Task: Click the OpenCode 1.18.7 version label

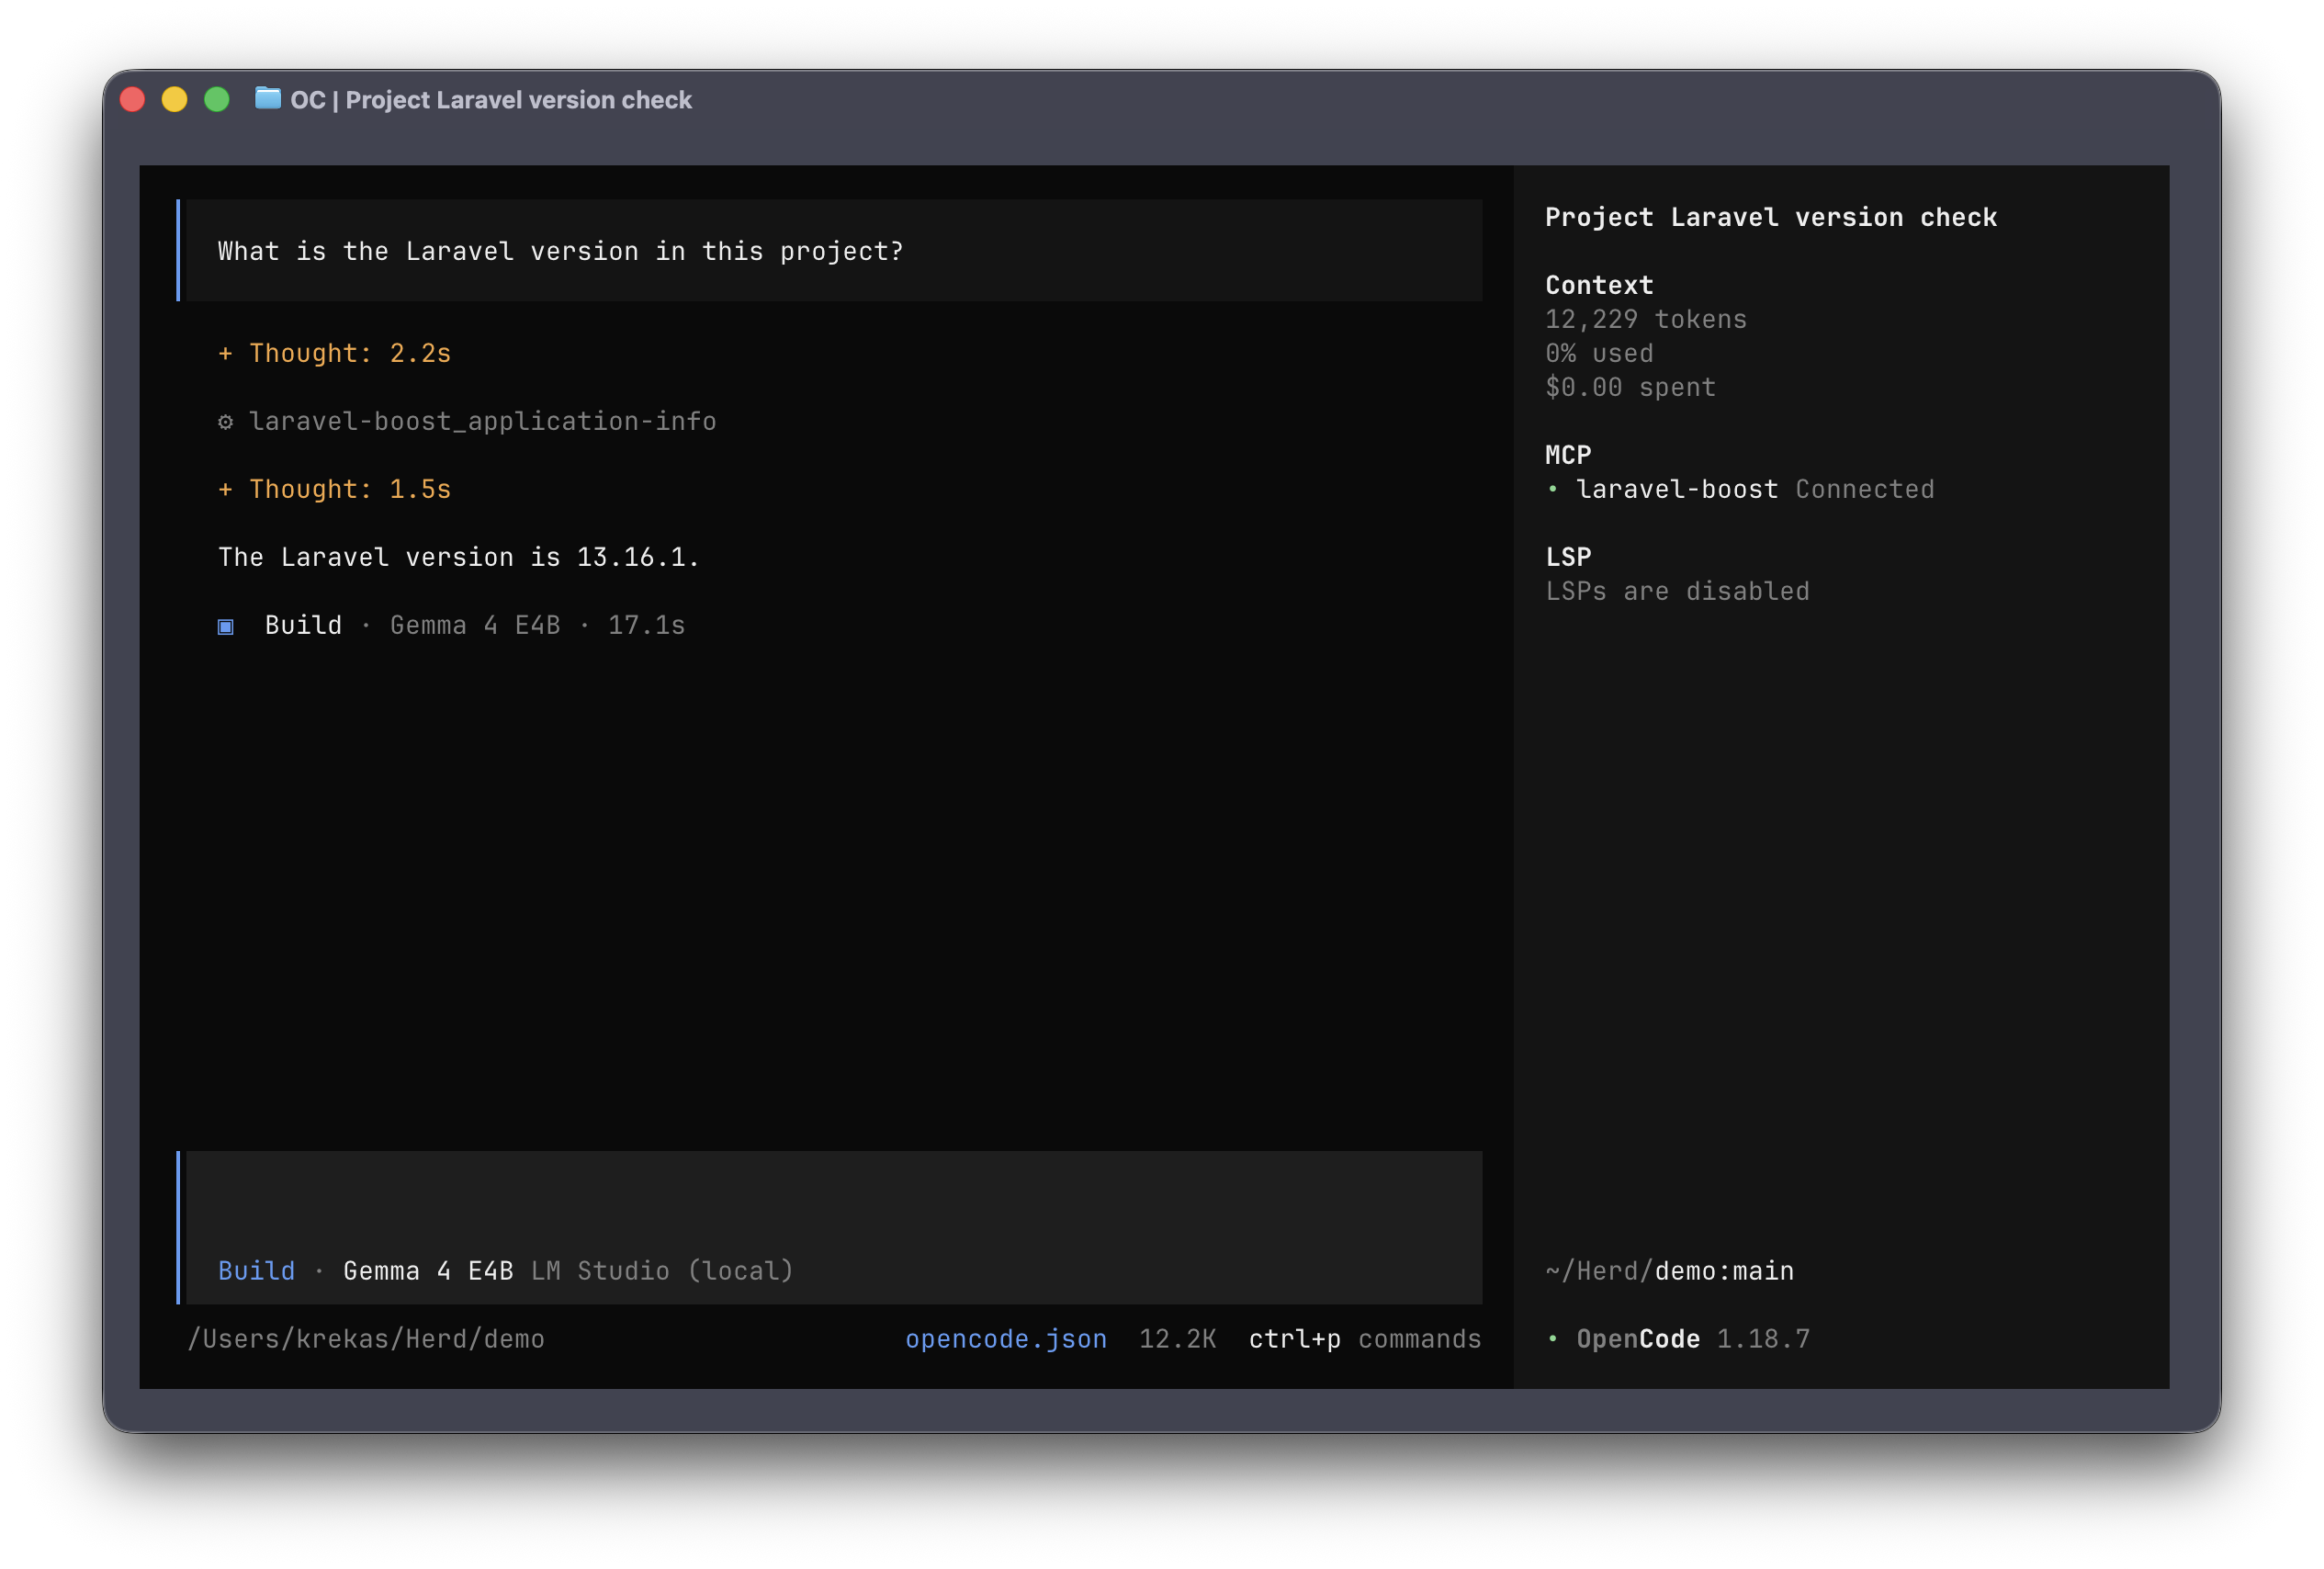Action: [1693, 1338]
